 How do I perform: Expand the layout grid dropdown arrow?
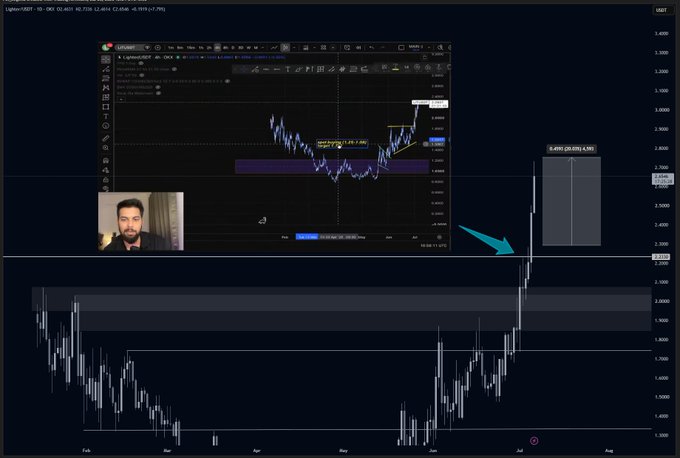pyautogui.click(x=333, y=47)
